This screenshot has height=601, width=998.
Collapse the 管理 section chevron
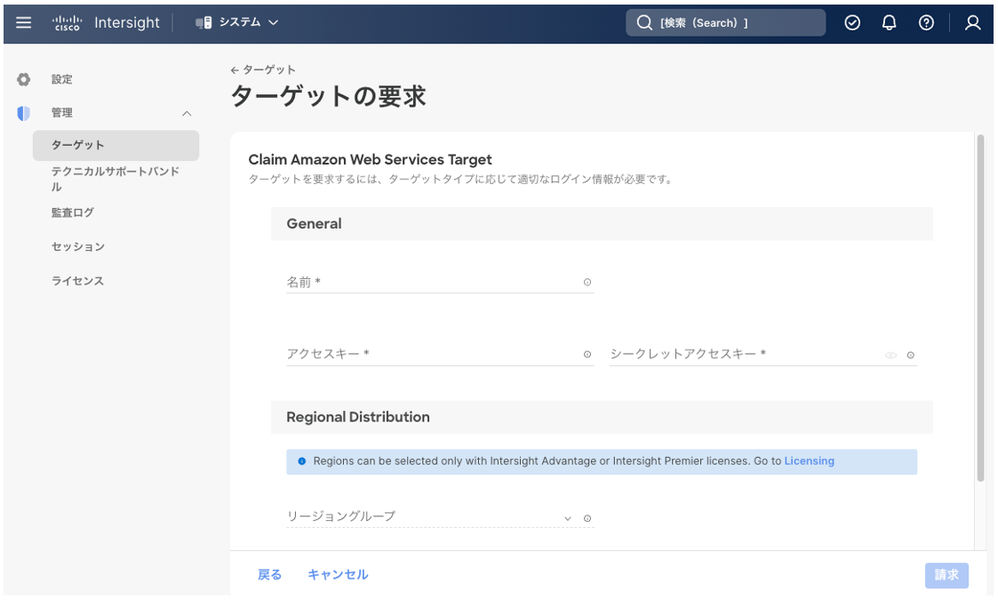tap(186, 113)
